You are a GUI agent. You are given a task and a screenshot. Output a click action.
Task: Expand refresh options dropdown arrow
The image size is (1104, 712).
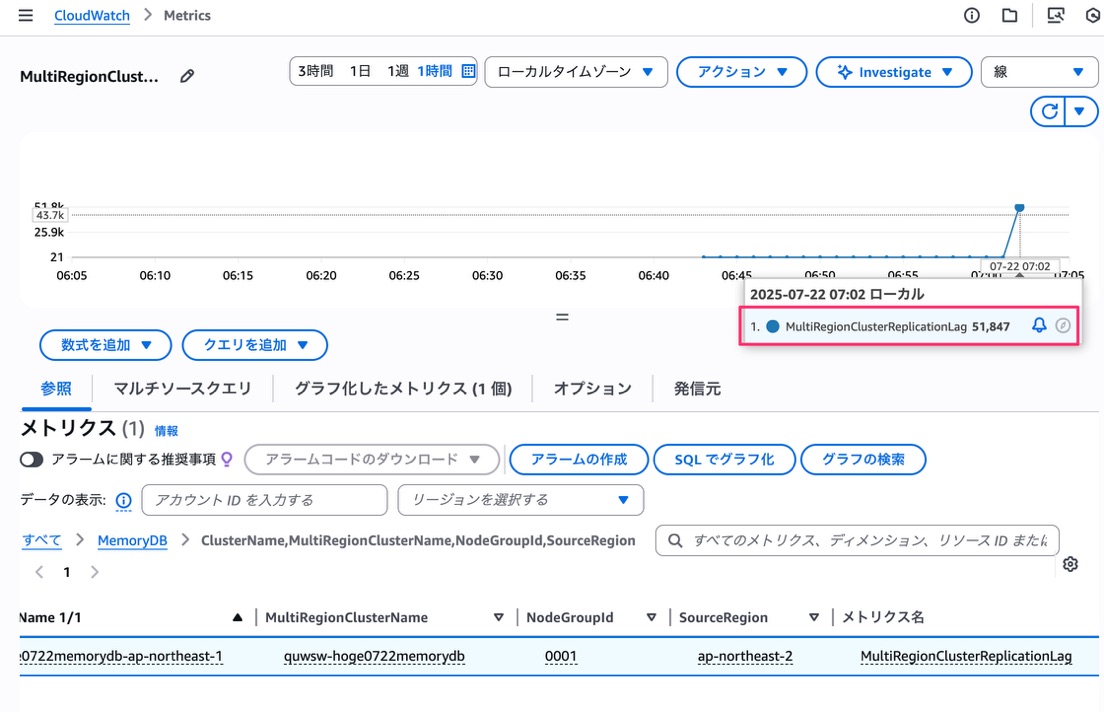[1081, 111]
